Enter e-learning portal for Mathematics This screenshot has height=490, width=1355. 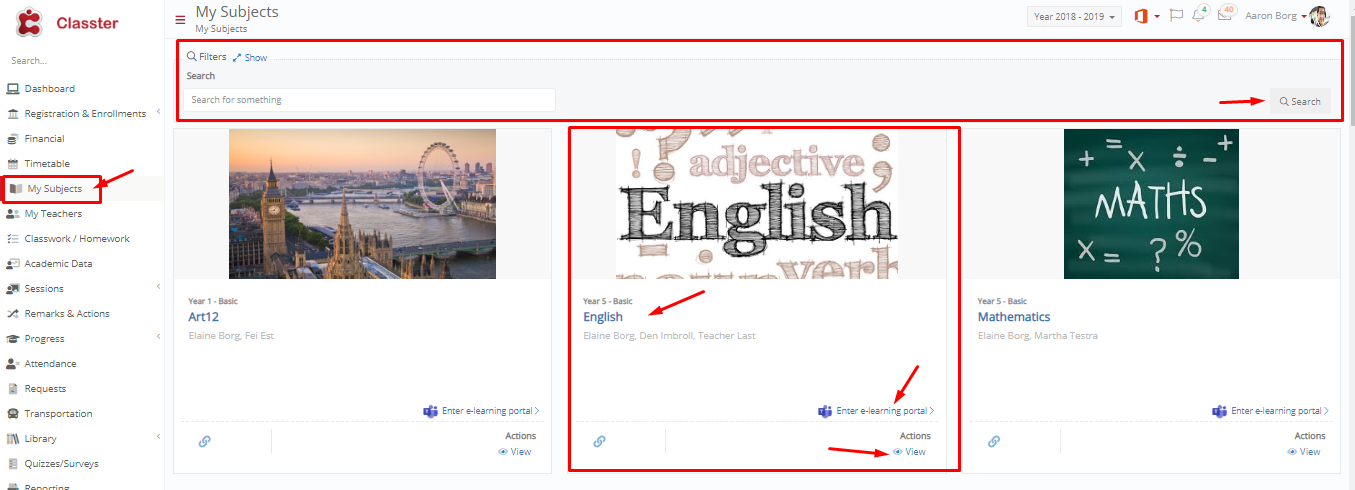coord(1279,411)
